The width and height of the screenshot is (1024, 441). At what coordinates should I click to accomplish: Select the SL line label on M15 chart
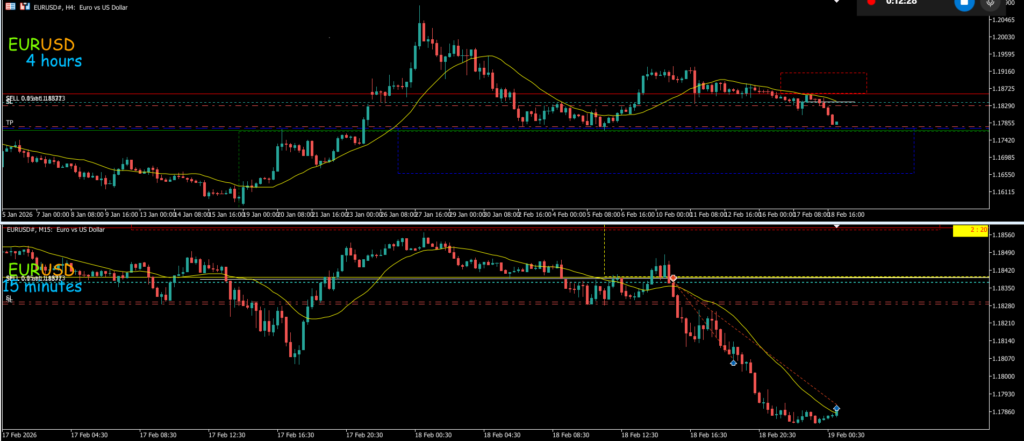point(9,299)
